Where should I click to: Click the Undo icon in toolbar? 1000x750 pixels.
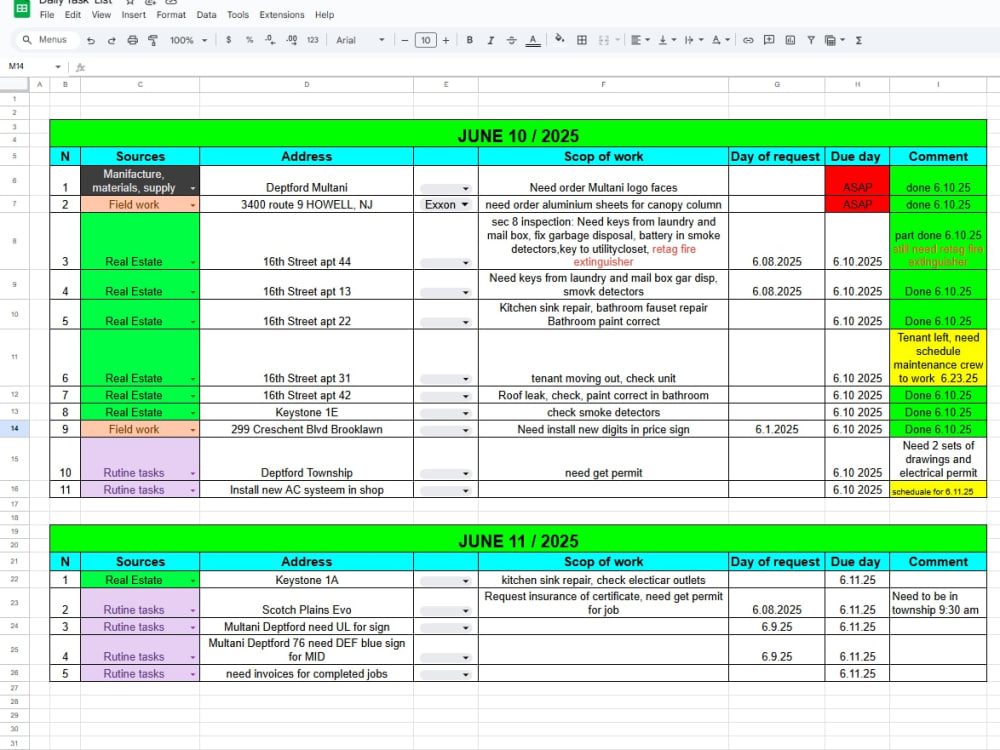click(91, 40)
